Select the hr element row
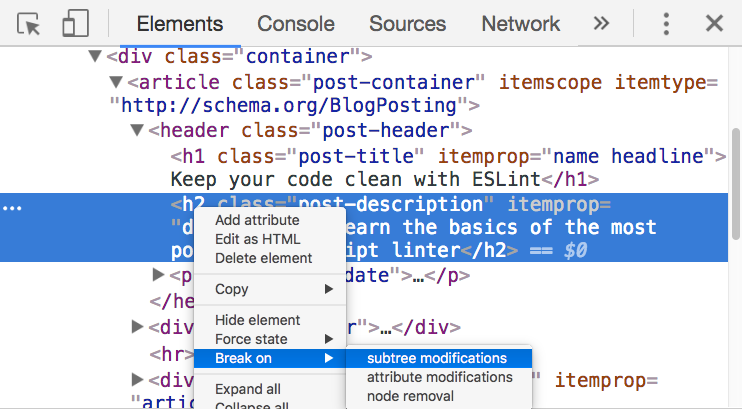 [x=171, y=354]
